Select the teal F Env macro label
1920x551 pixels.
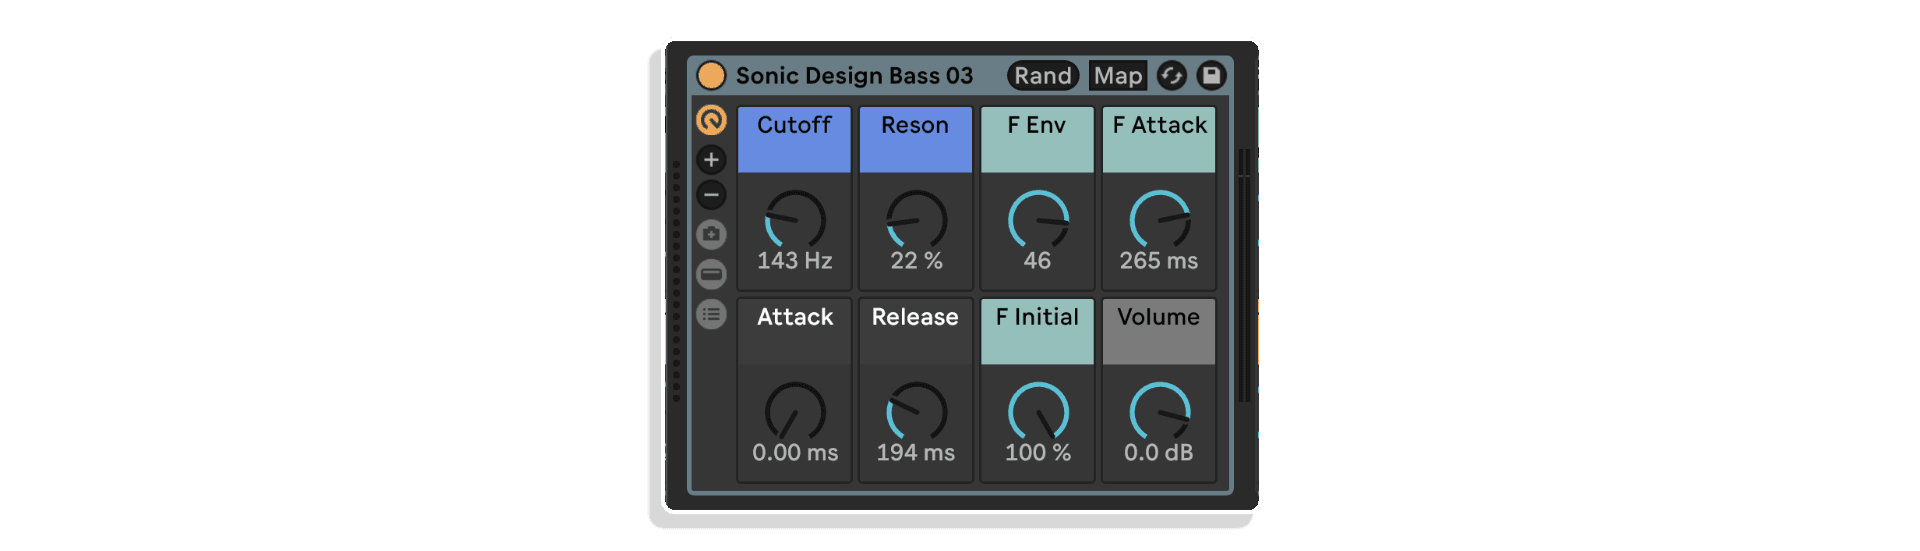[x=1037, y=140]
